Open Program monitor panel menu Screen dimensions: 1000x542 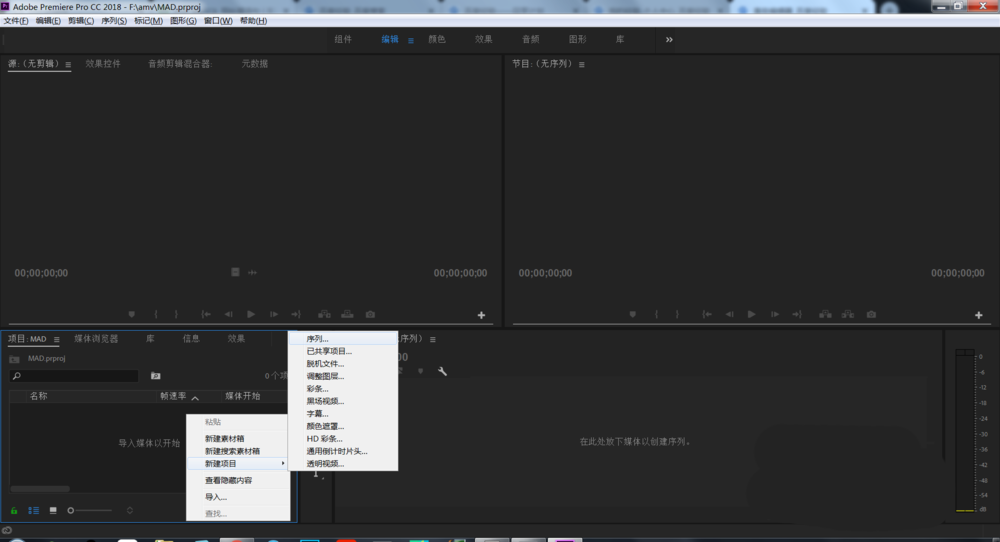[582, 64]
